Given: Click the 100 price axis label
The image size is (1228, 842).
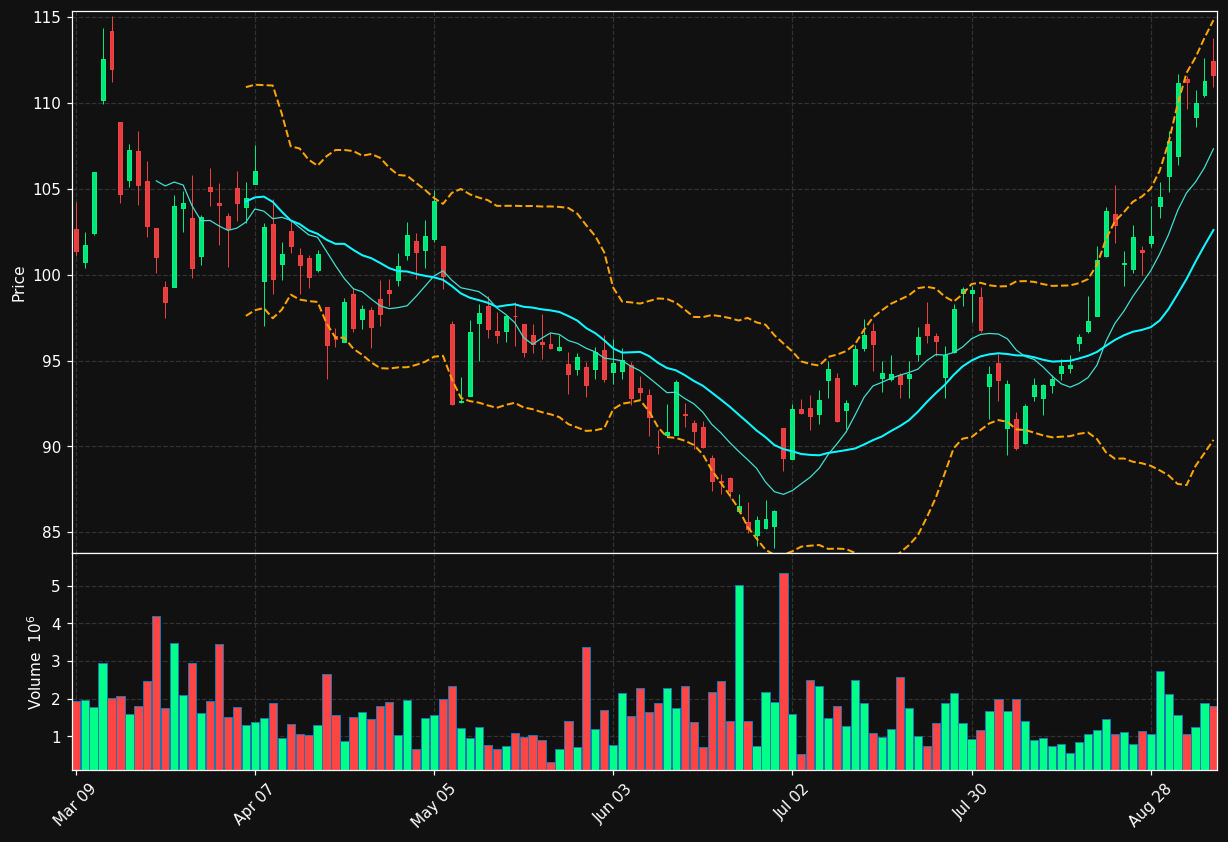Looking at the screenshot, I should tap(47, 276).
